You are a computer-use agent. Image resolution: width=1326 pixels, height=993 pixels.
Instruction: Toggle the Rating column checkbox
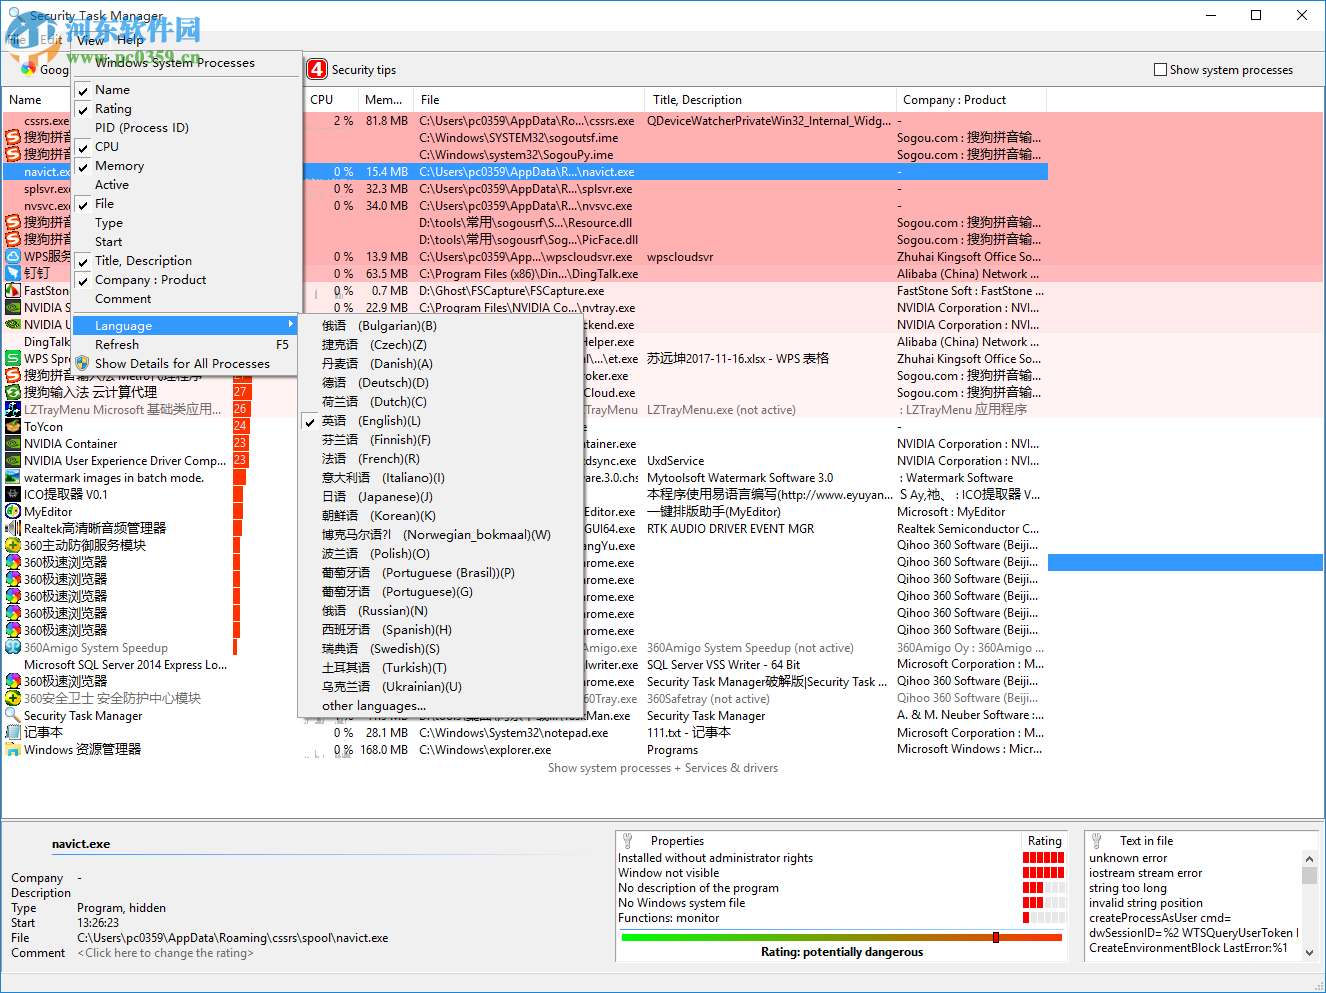(83, 108)
